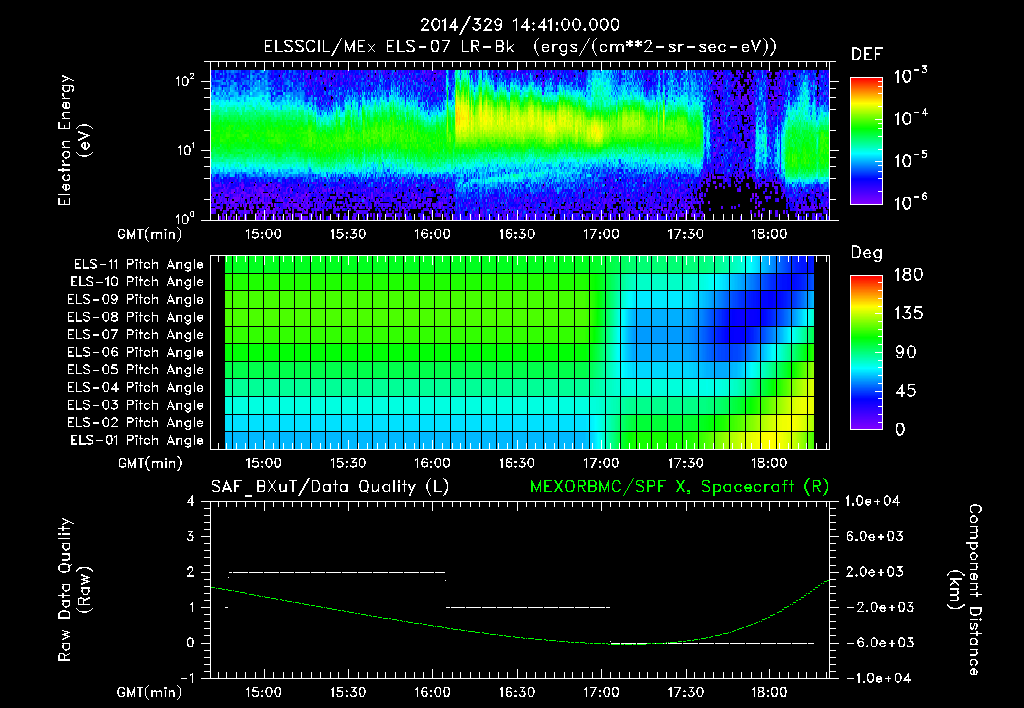Image resolution: width=1024 pixels, height=708 pixels.
Task: Select the ELS-03 Pitch Angle row label
Action: (x=136, y=405)
